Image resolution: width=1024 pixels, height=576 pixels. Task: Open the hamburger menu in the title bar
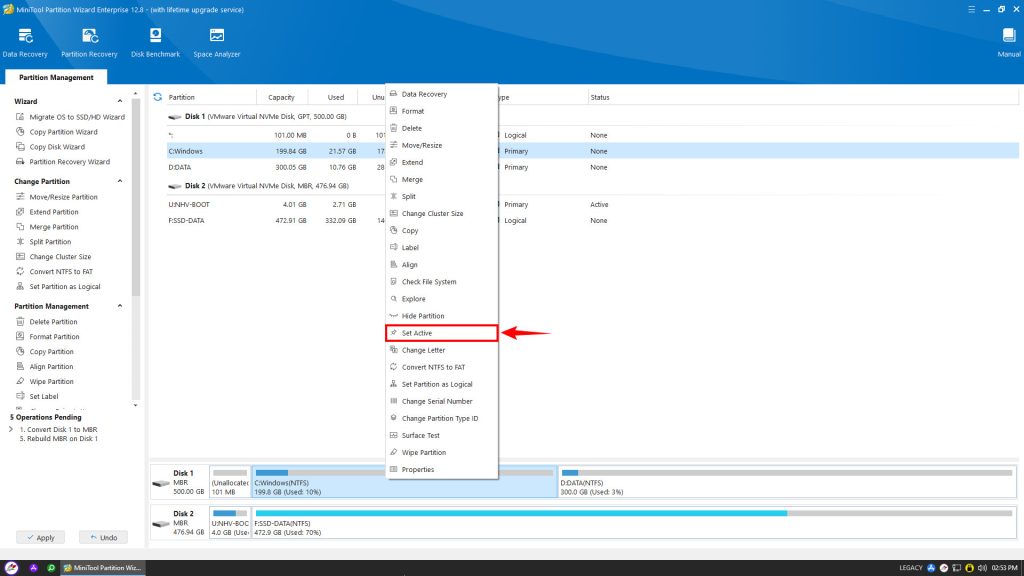point(971,9)
